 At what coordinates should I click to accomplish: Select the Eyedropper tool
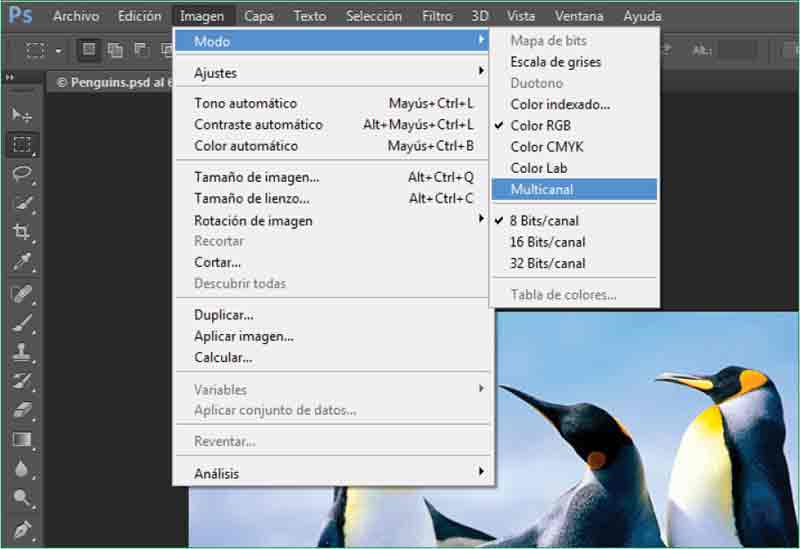click(22, 262)
